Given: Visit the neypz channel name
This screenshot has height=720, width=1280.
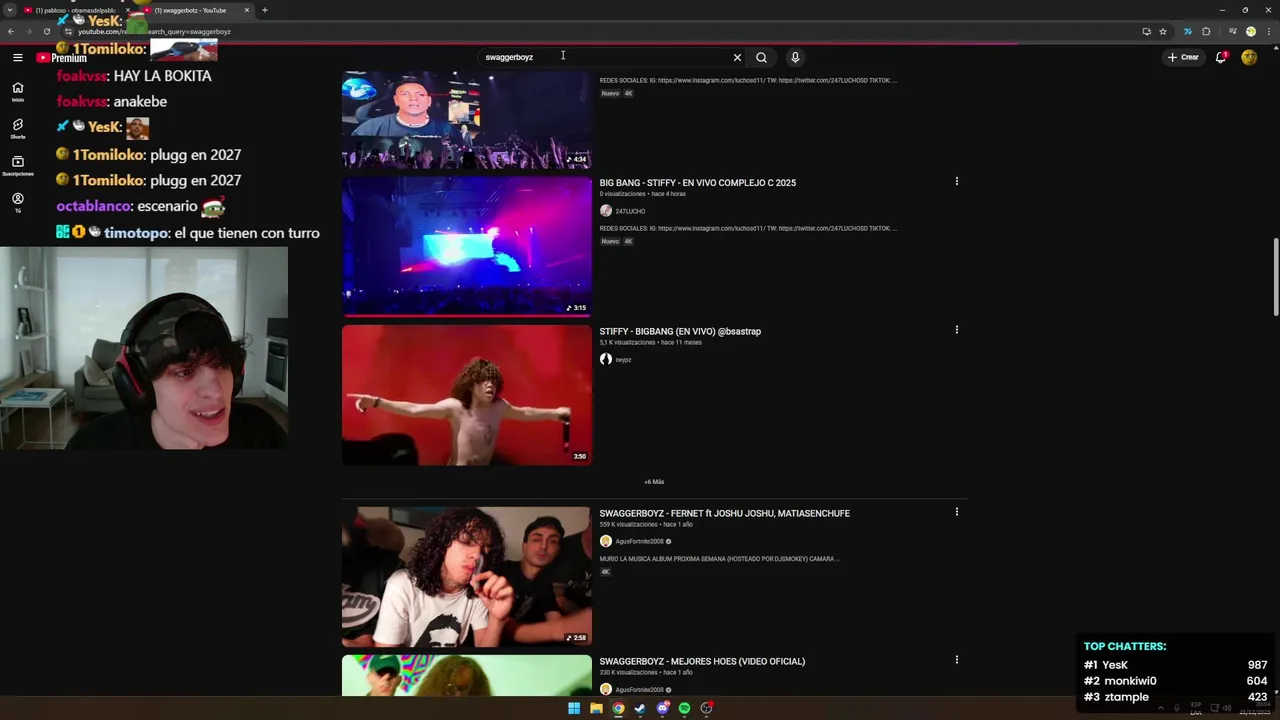Looking at the screenshot, I should [x=623, y=359].
